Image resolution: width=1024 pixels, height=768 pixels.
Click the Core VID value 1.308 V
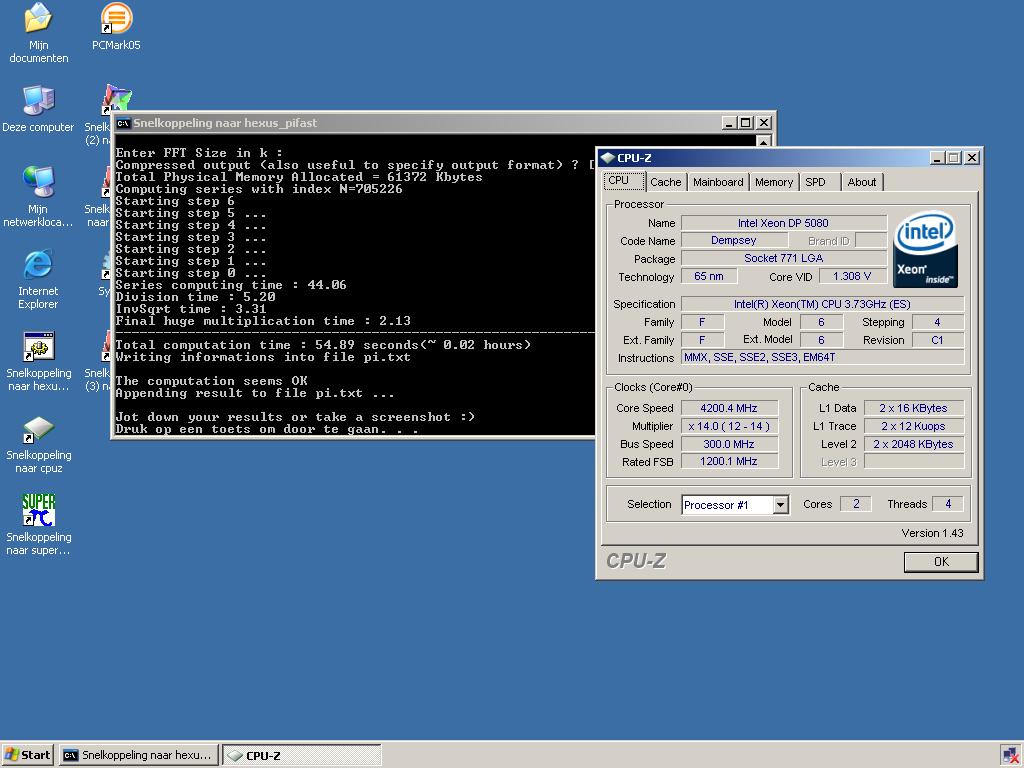[852, 276]
